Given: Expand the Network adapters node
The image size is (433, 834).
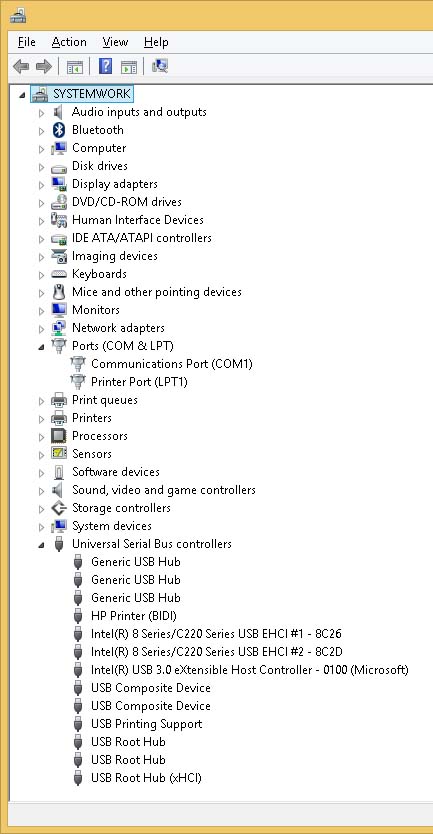Looking at the screenshot, I should click(41, 329).
